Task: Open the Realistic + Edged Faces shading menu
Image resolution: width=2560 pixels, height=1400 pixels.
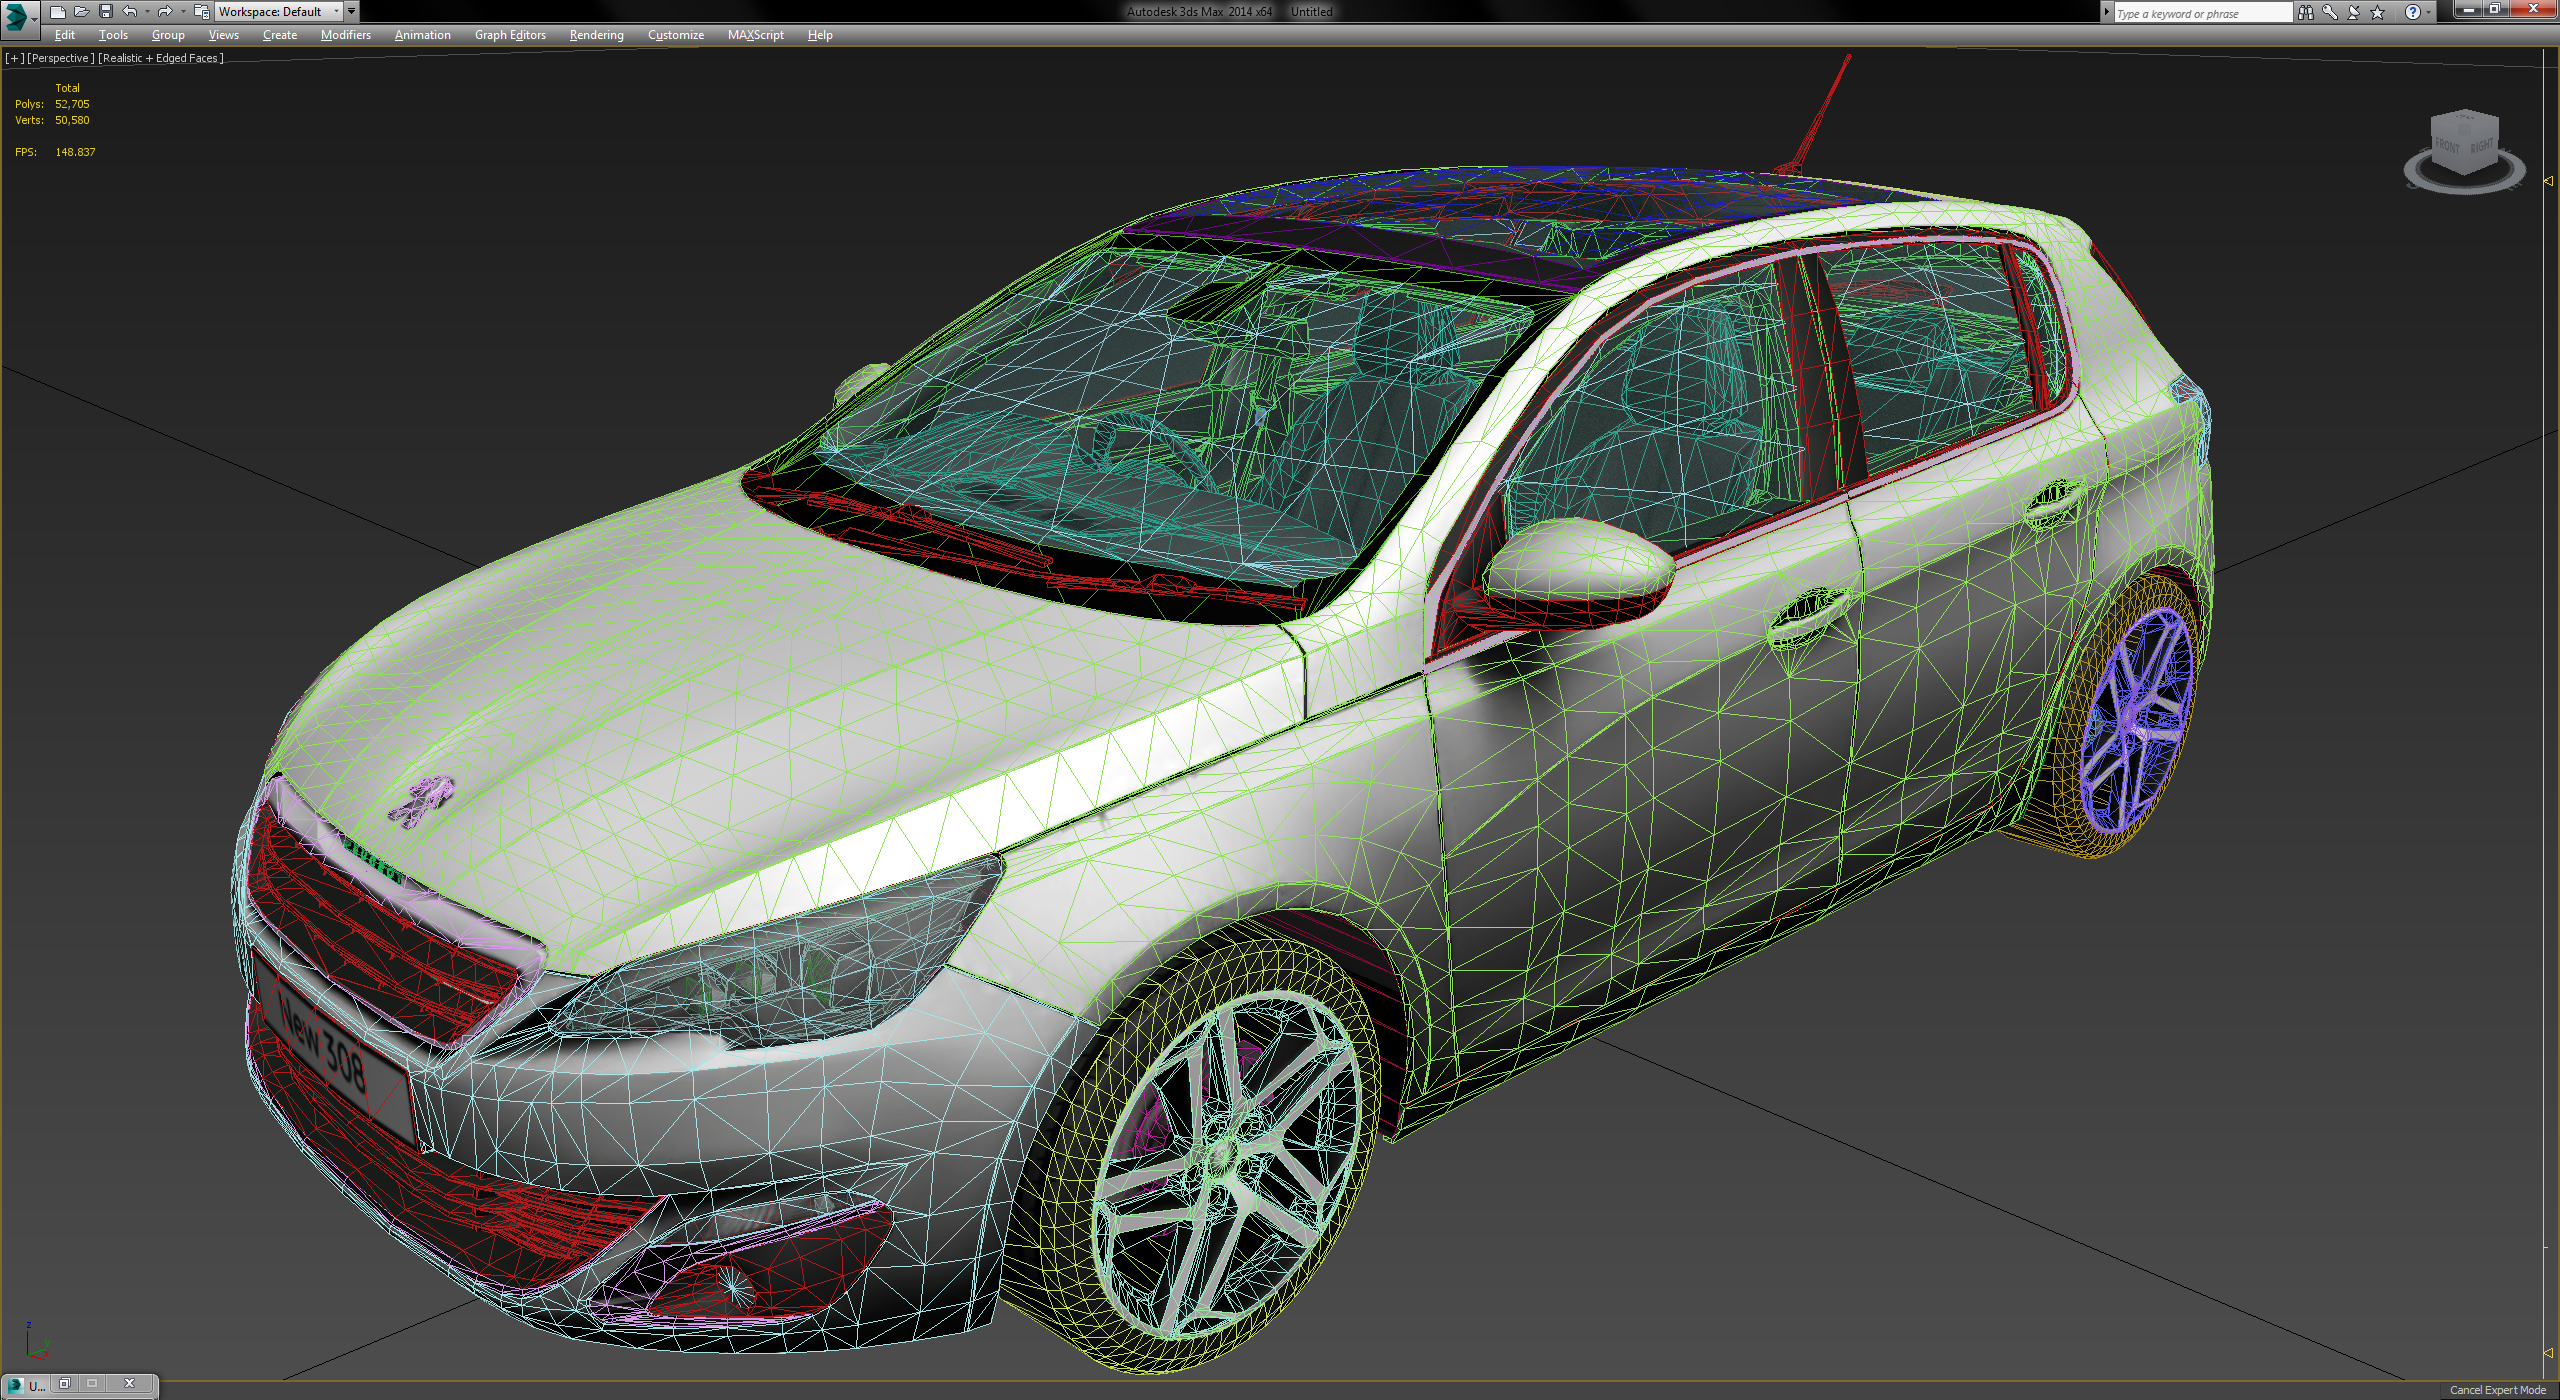Action: 160,58
